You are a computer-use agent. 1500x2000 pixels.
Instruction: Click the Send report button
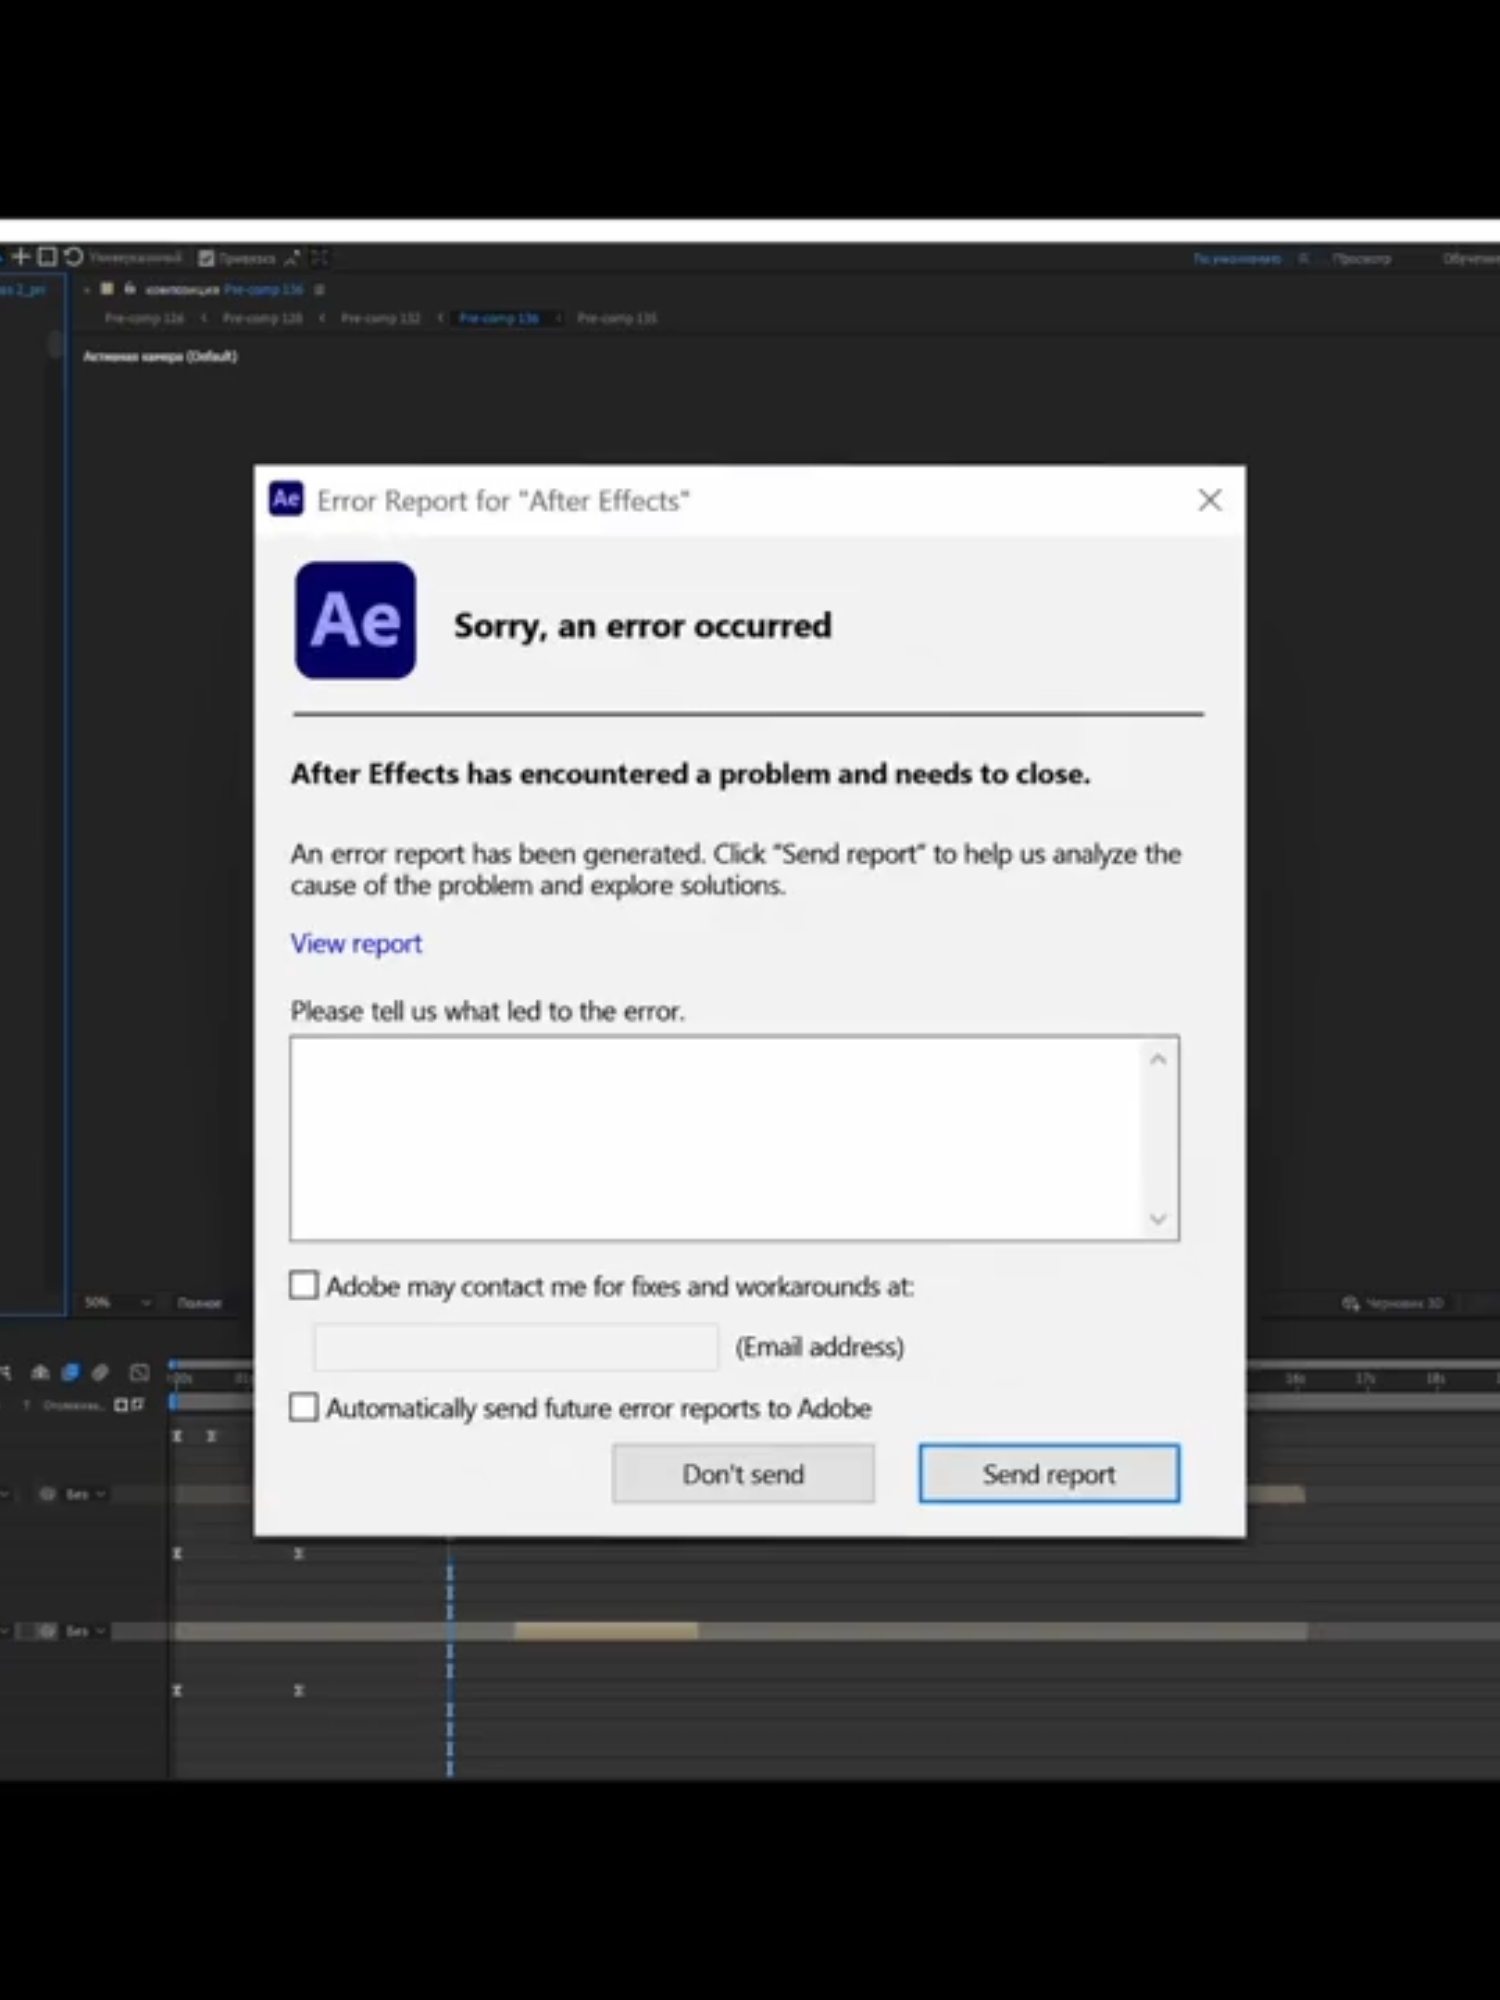[1049, 1473]
